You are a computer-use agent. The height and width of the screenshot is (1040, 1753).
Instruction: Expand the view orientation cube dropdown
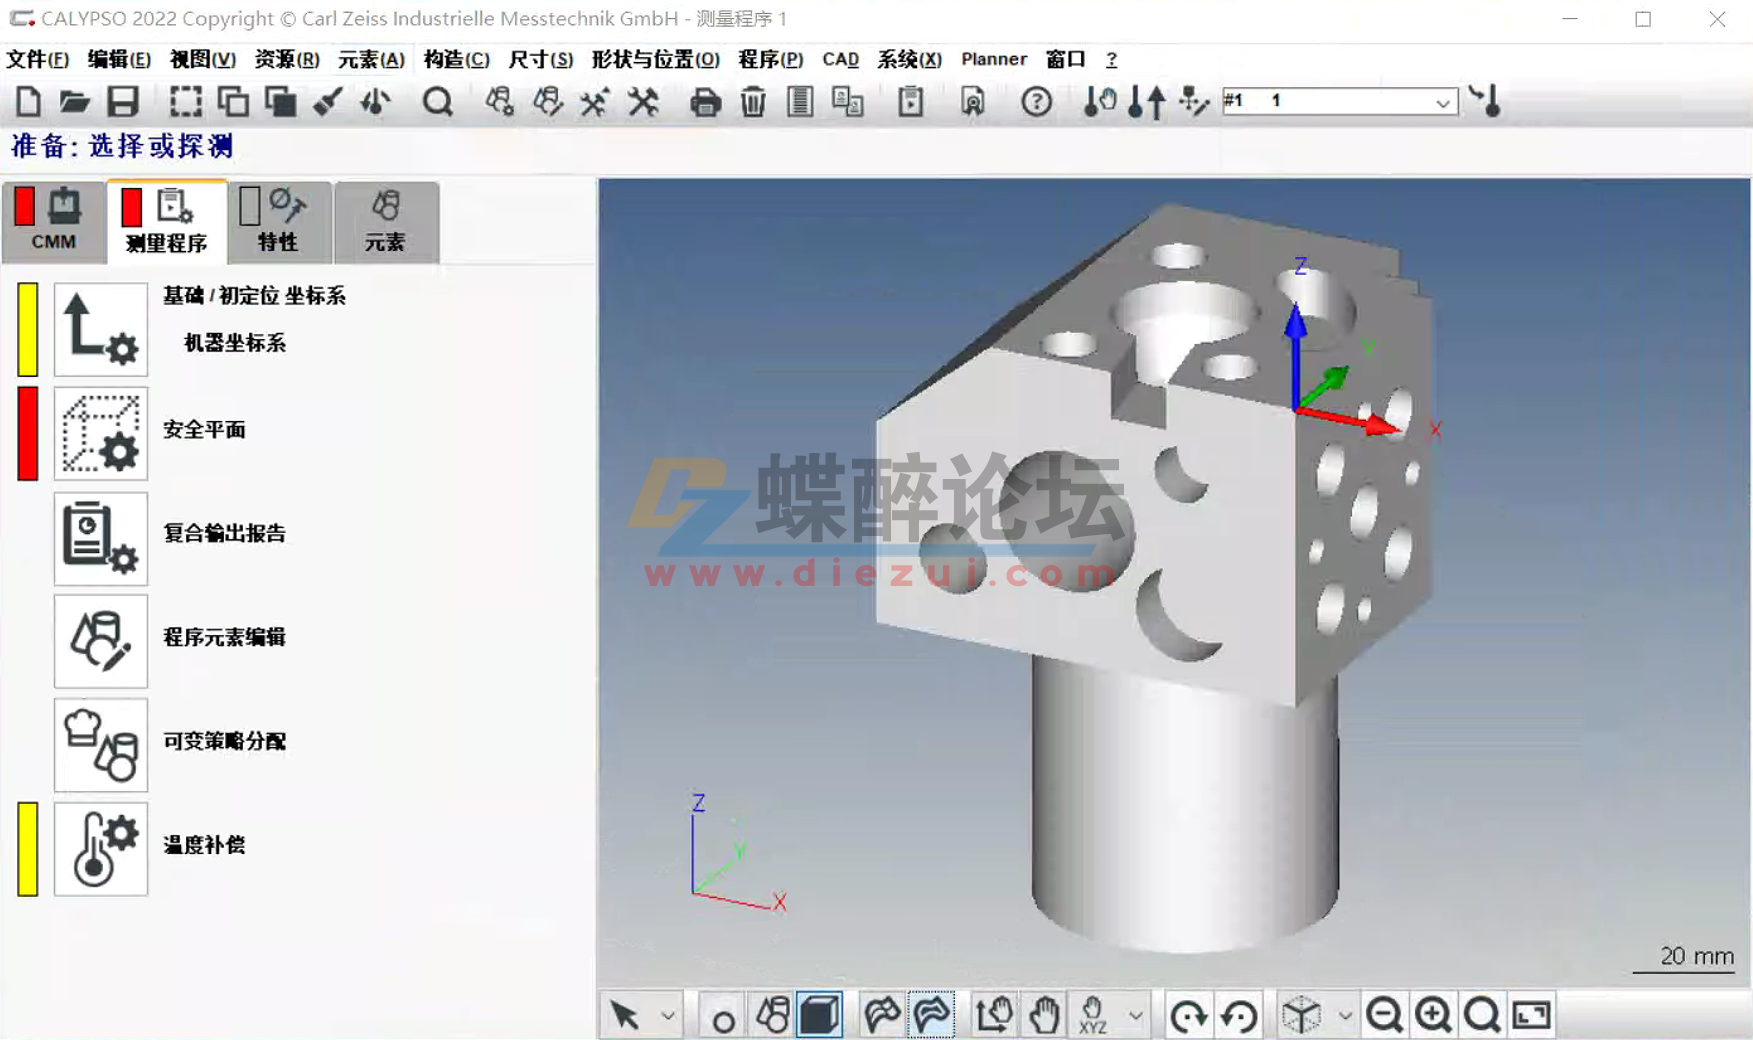(x=1344, y=1013)
